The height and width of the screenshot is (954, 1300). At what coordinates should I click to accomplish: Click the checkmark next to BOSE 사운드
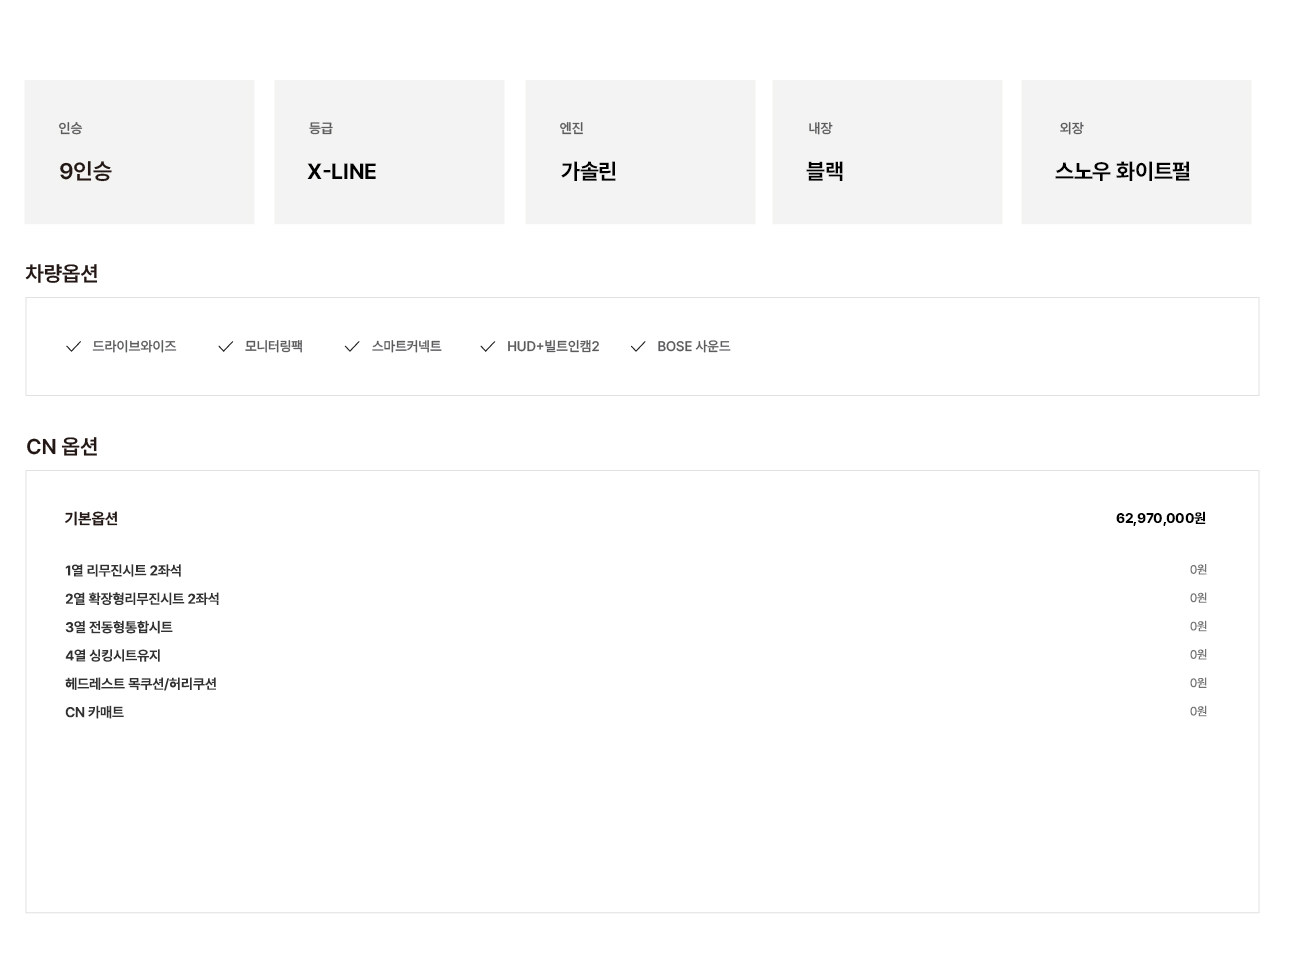coord(638,347)
